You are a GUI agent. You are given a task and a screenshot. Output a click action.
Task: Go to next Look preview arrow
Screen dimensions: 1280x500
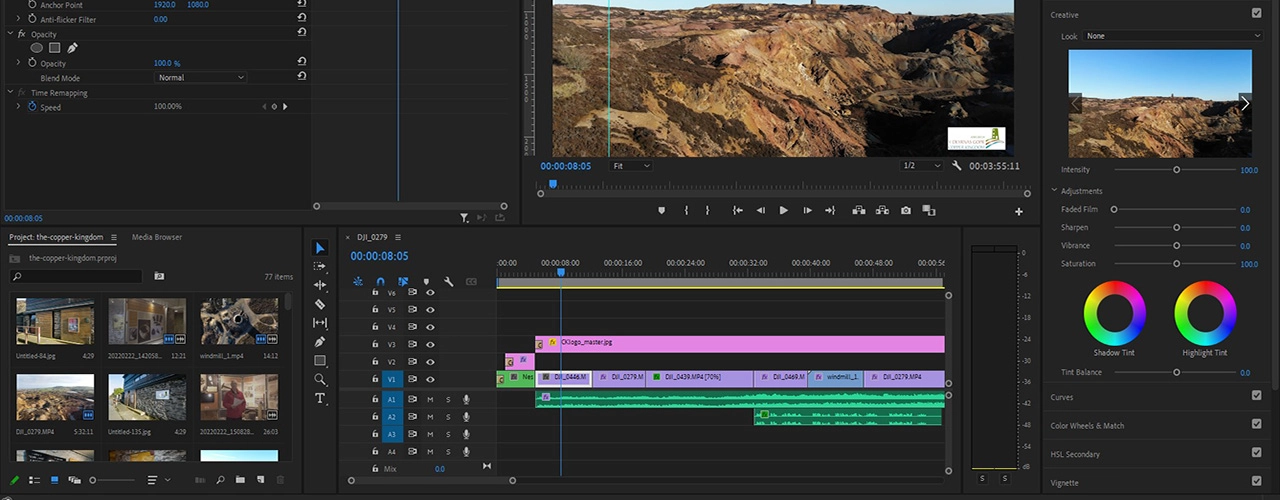[x=1245, y=102]
